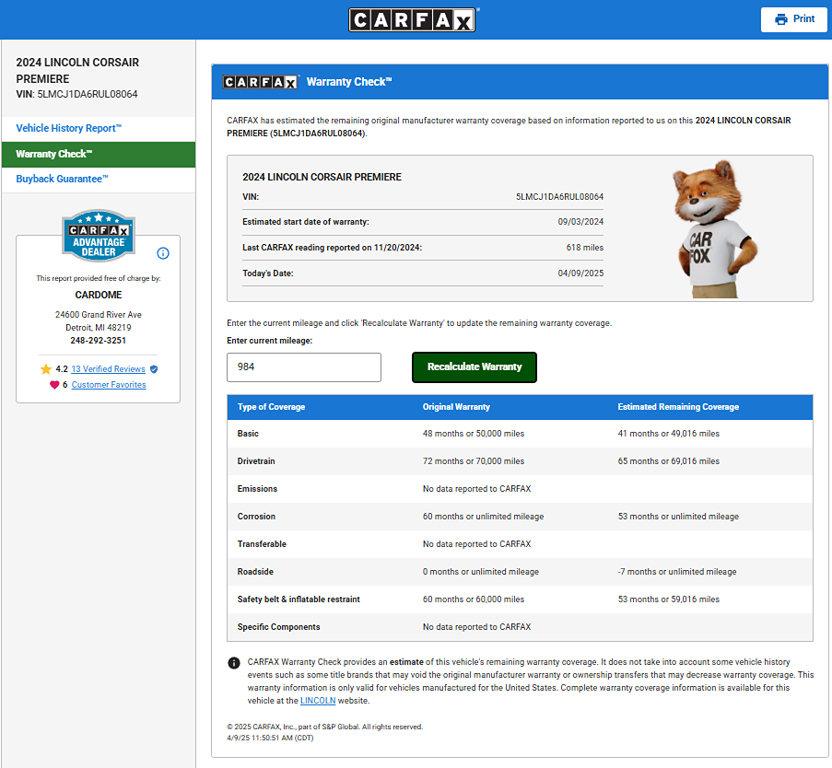The width and height of the screenshot is (832, 768).
Task: Click the CARFAX logo in top header
Action: (x=413, y=20)
